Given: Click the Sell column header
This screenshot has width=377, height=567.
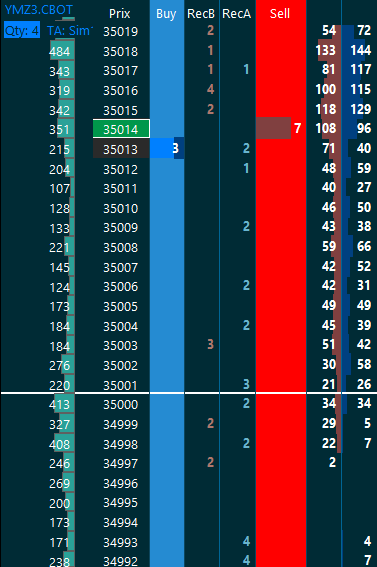Looking at the screenshot, I should click(x=280, y=13).
